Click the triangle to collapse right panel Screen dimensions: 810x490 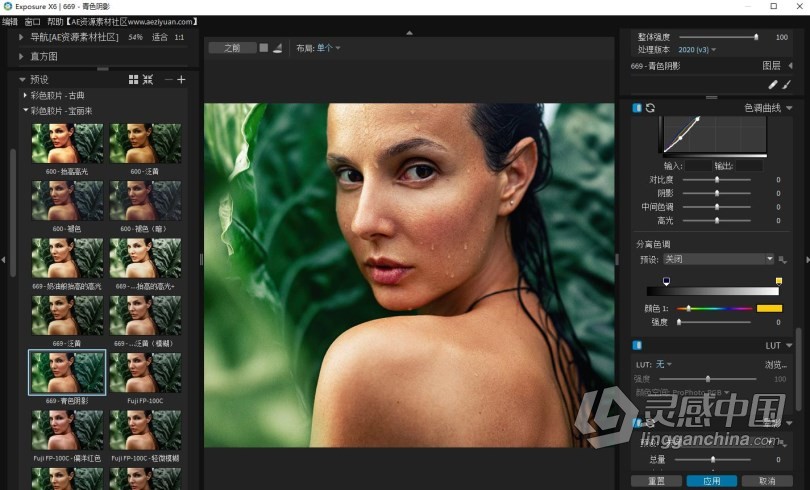click(807, 260)
